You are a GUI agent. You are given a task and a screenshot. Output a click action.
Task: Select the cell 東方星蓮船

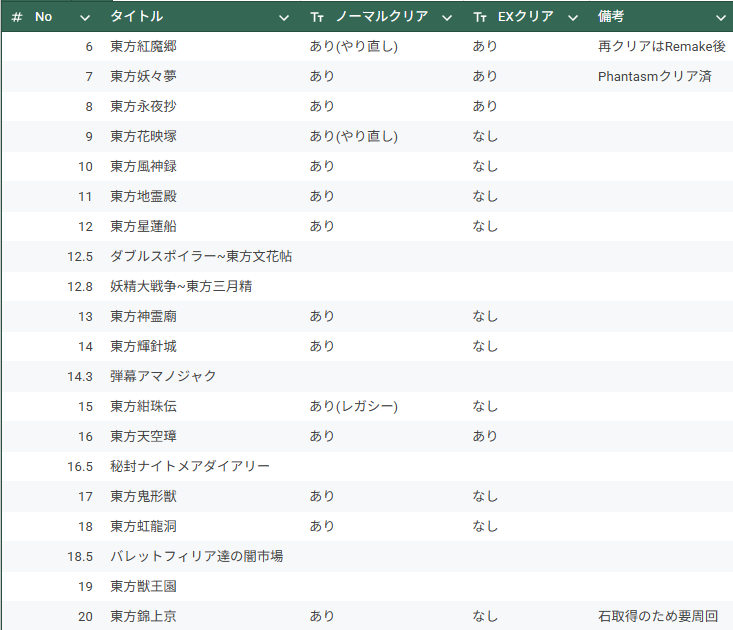(144, 226)
